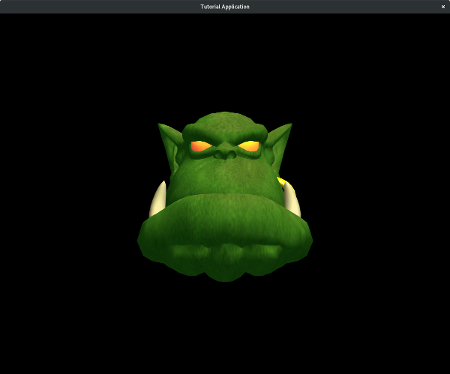Click the ogre's upper lip area

(224, 178)
